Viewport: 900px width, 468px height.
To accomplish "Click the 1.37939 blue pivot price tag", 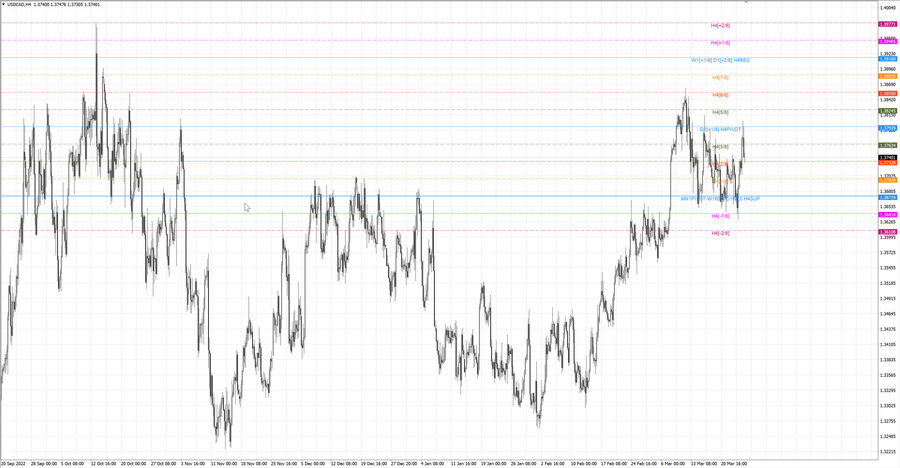I will [x=888, y=128].
